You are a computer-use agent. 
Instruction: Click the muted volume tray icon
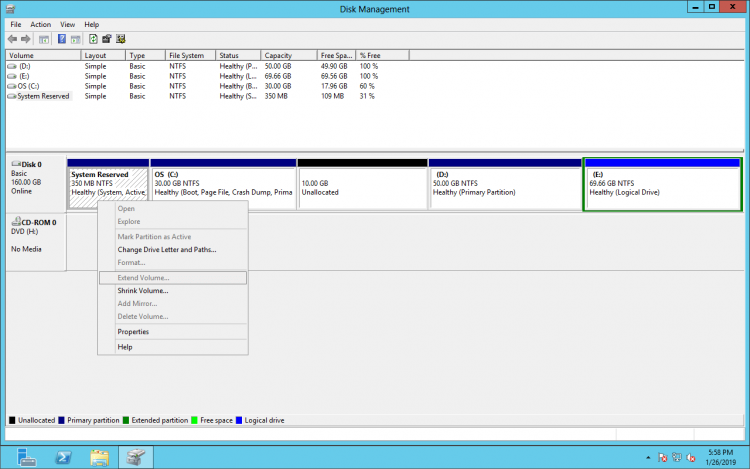point(691,458)
